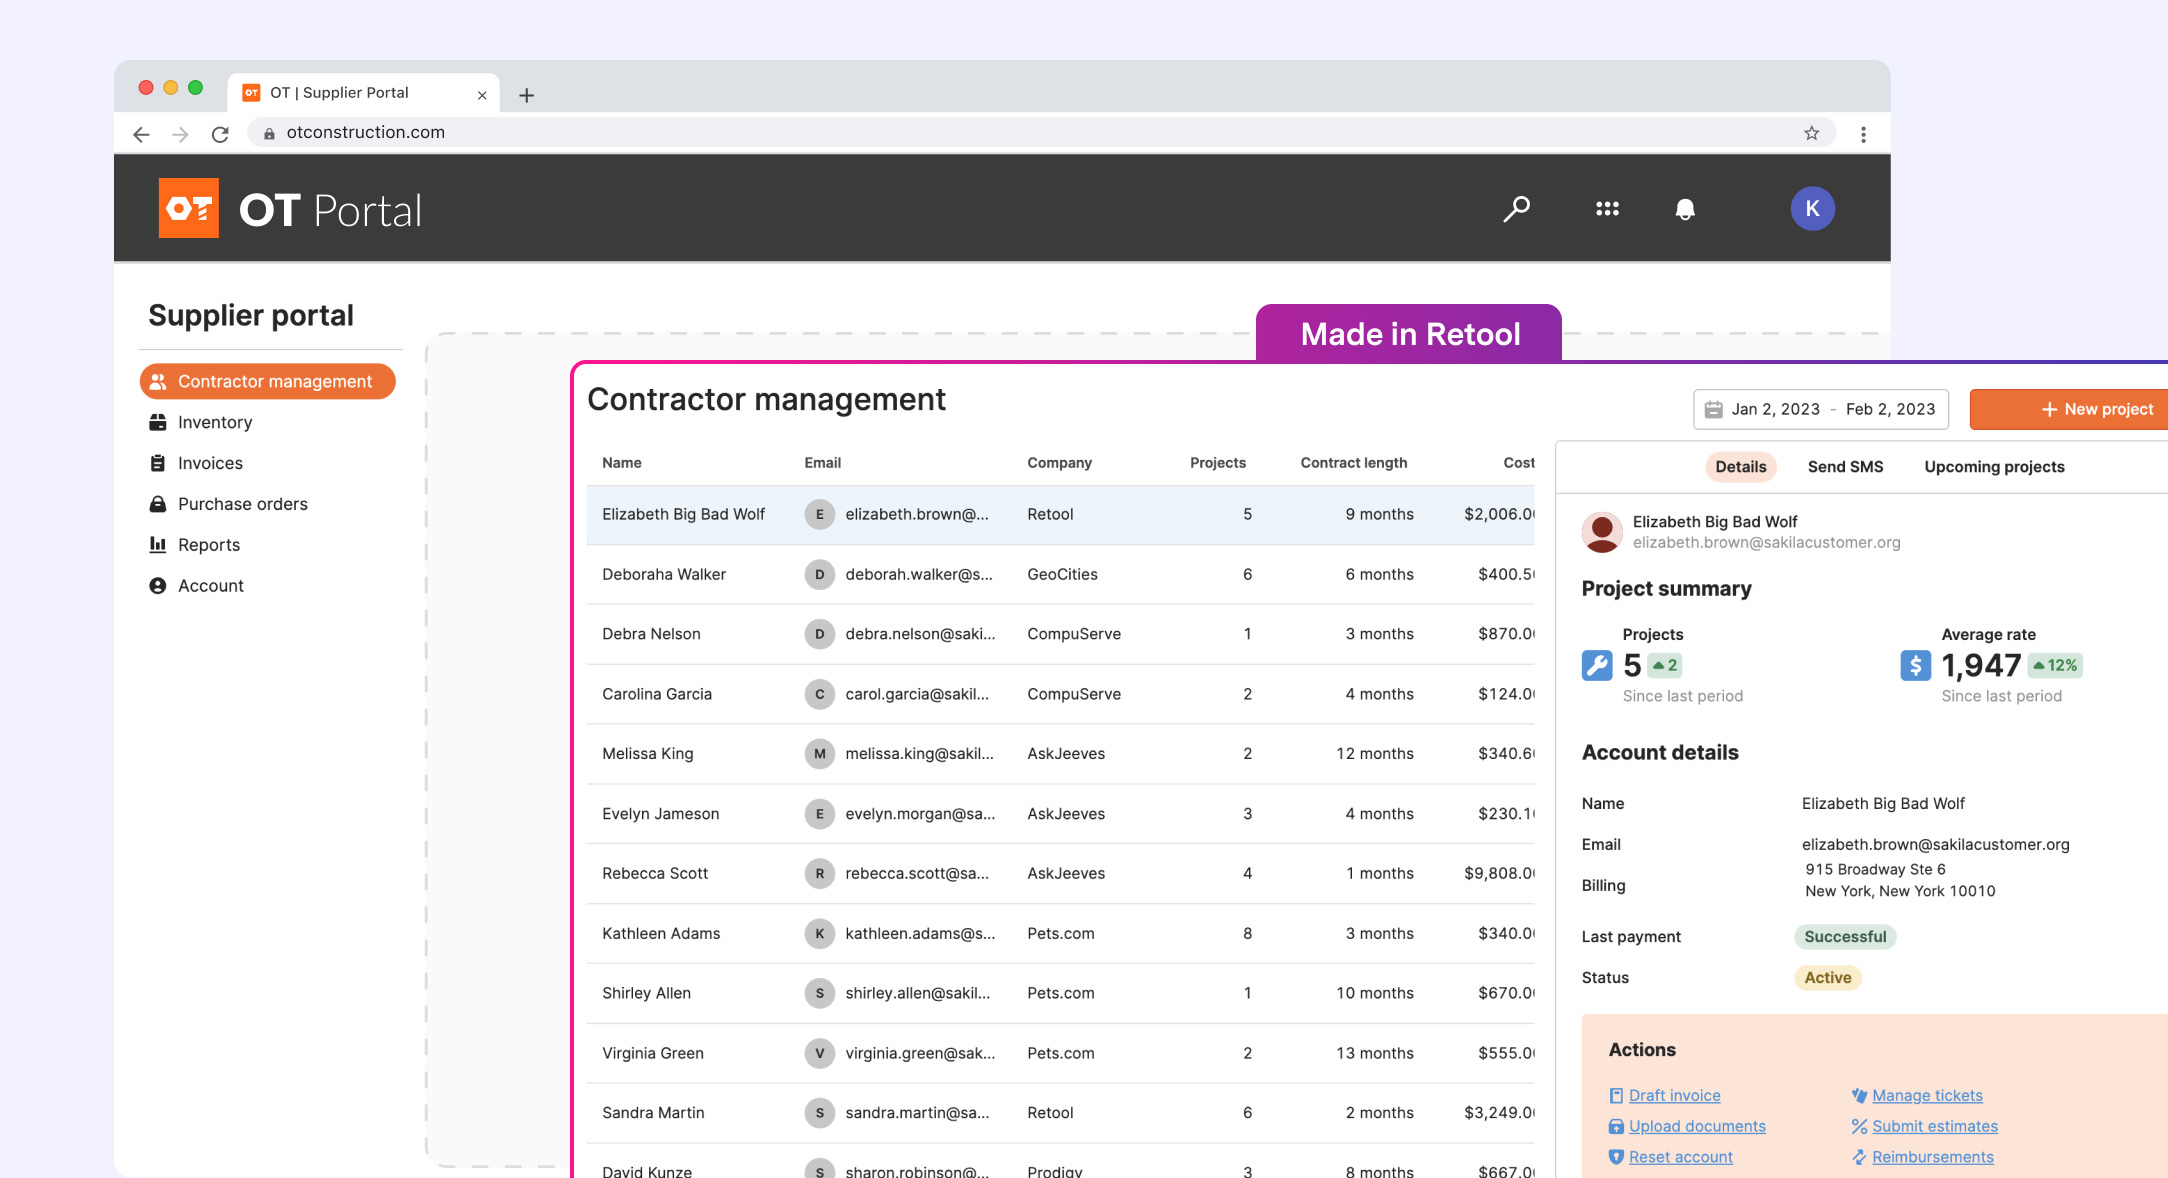The width and height of the screenshot is (2168, 1178).
Task: Sort table by Name column header
Action: click(622, 463)
